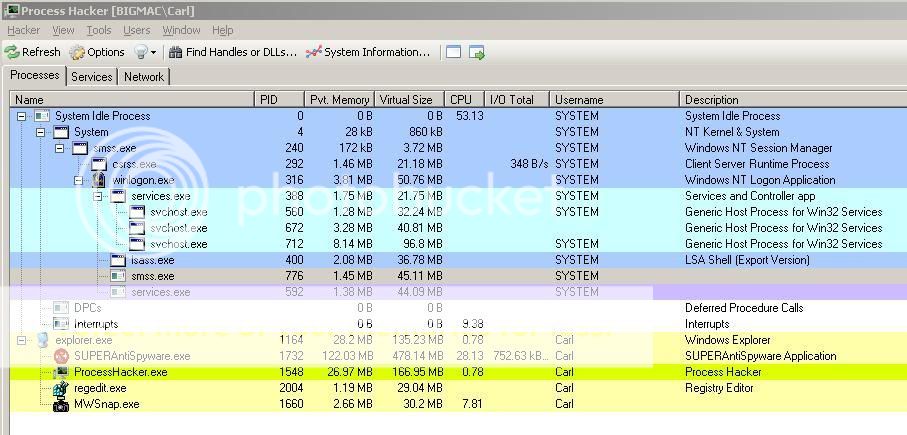Switch to the Processes tab
The width and height of the screenshot is (907, 435).
[35, 75]
